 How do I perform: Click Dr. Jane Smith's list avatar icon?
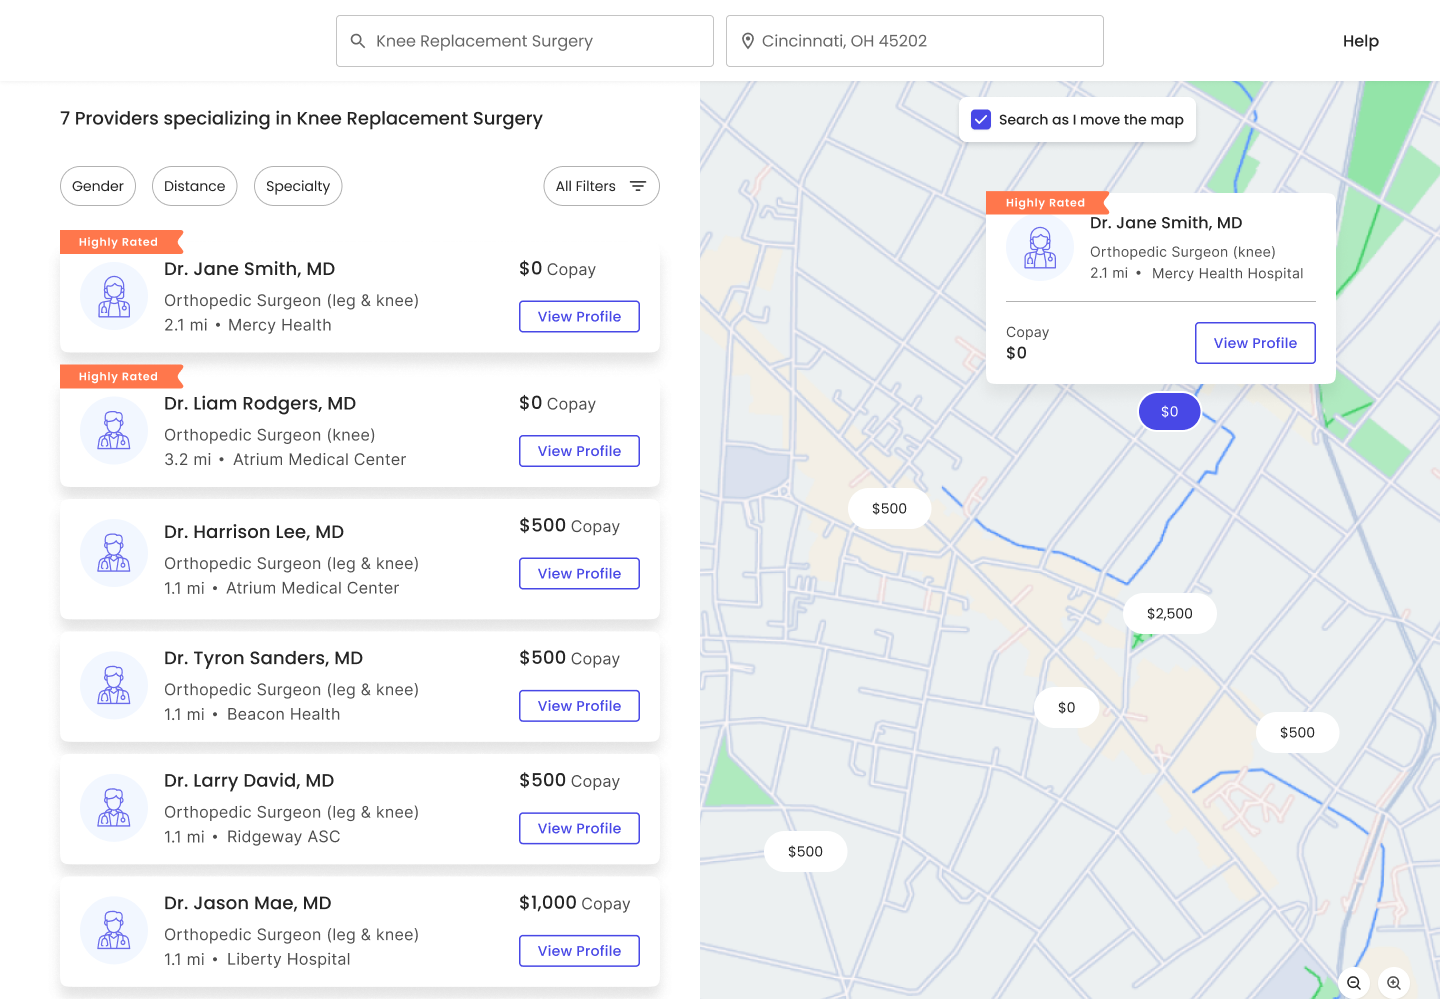114,296
